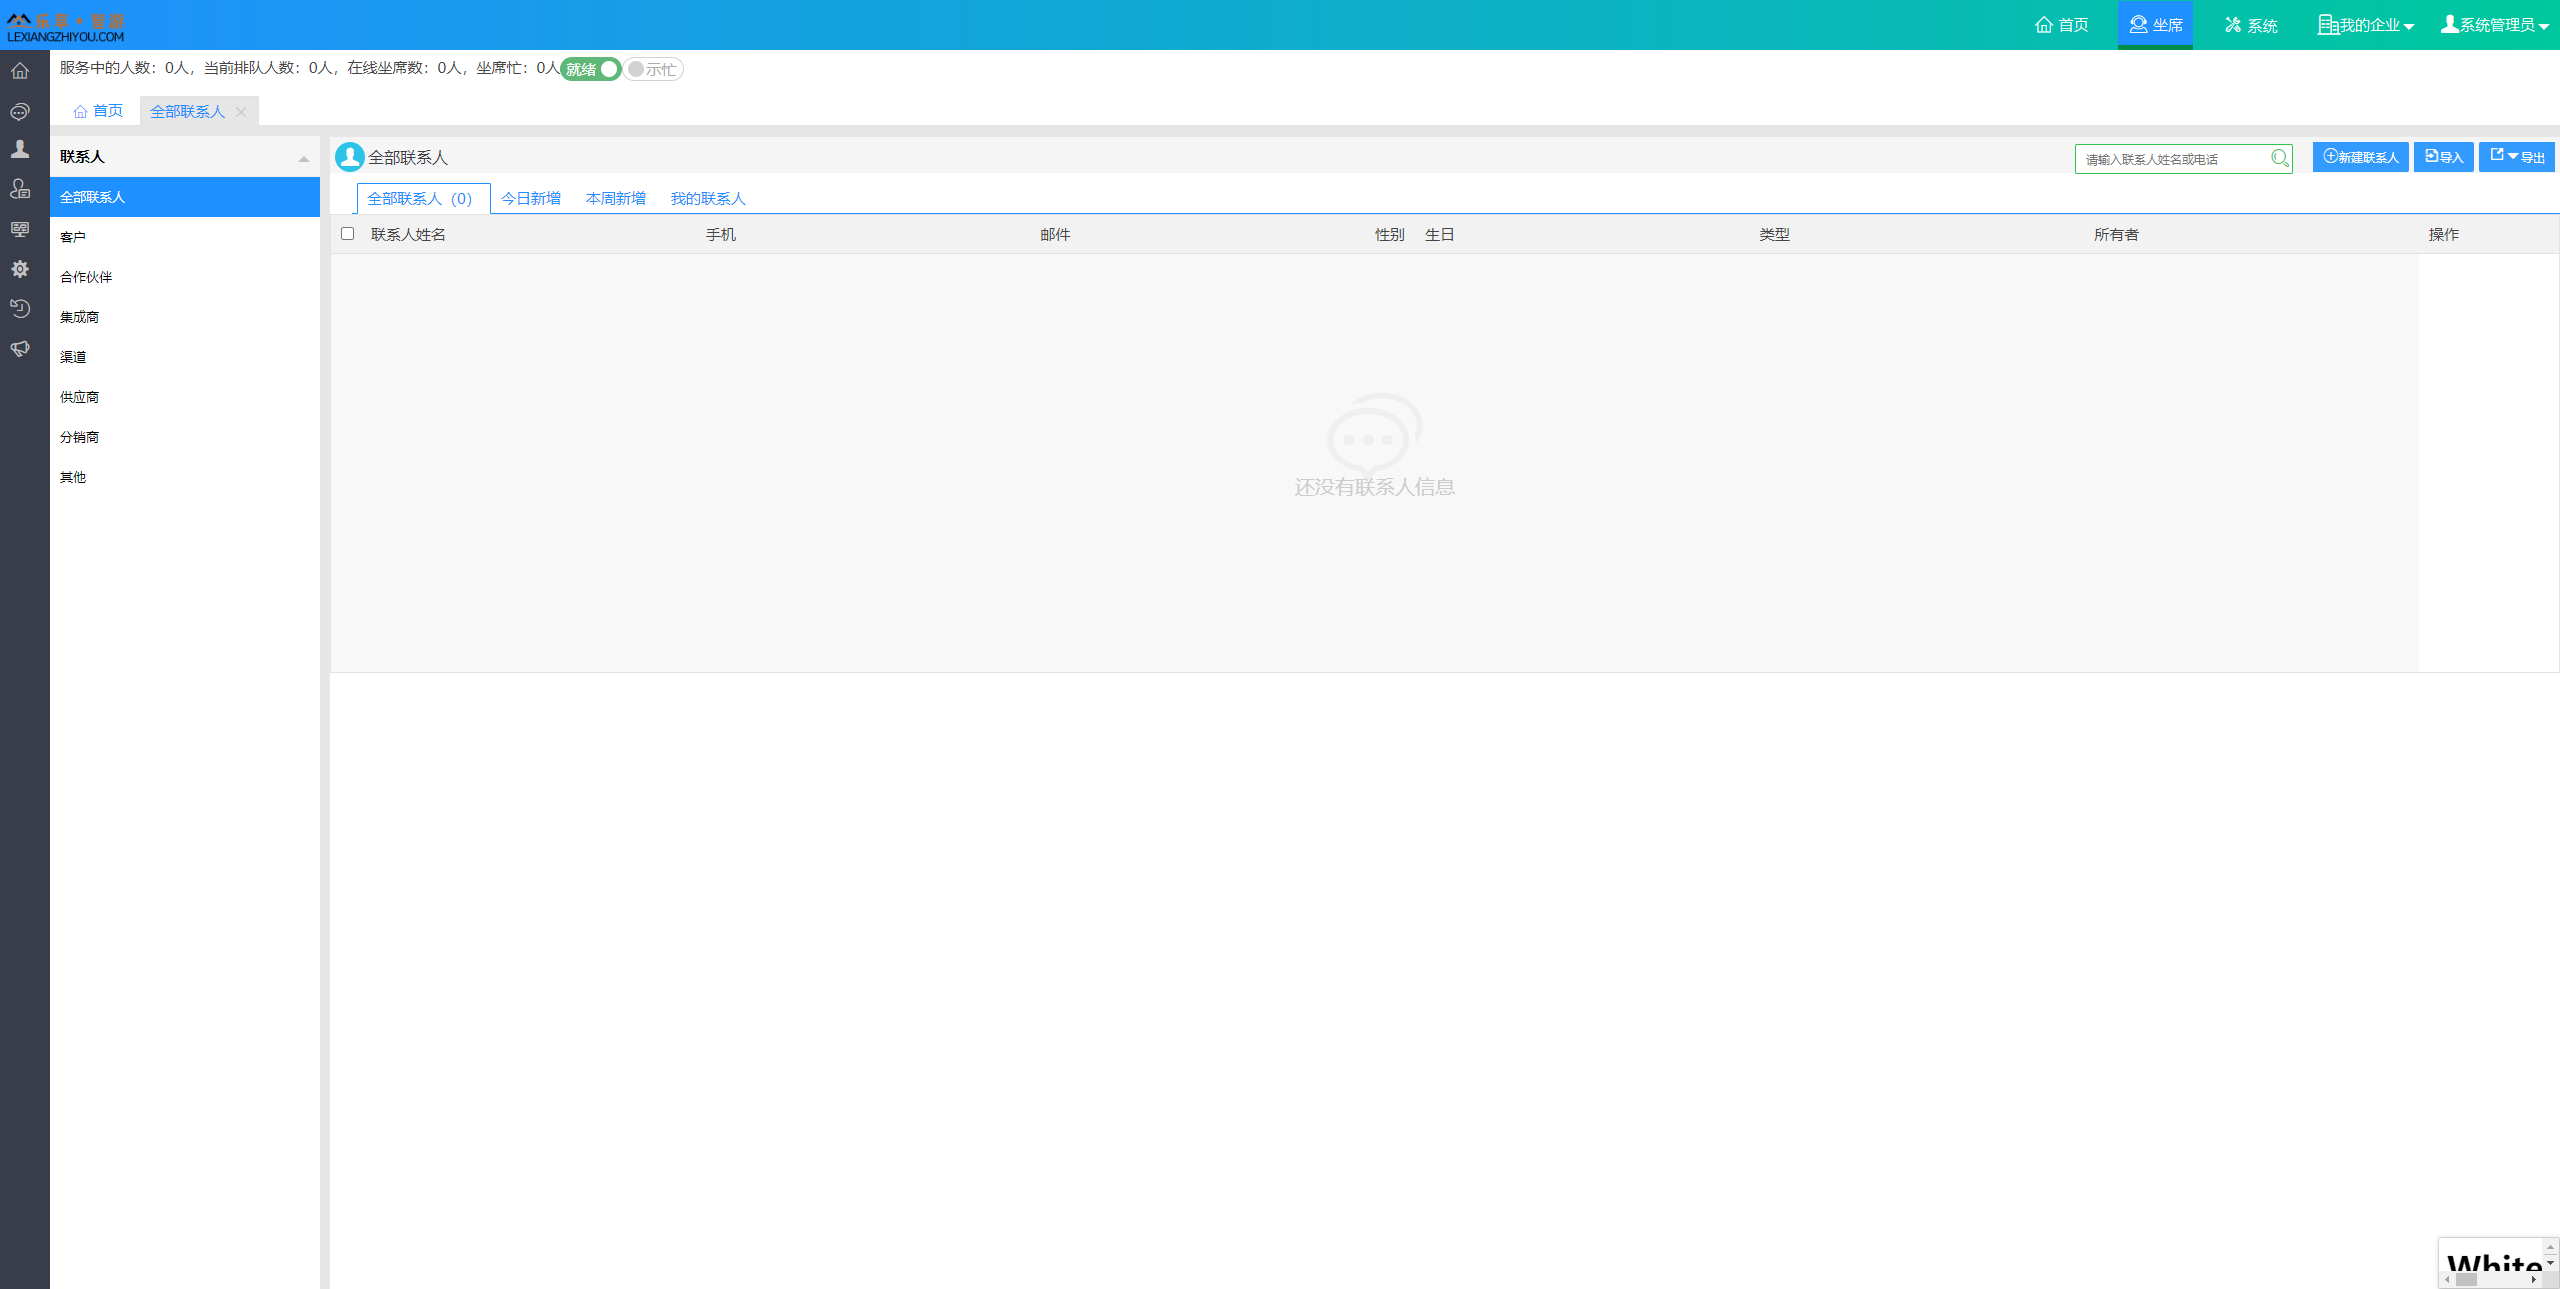Viewport: 2560px width, 1289px height.
Task: Collapse the 联系人 panel arrow
Action: (x=304, y=158)
